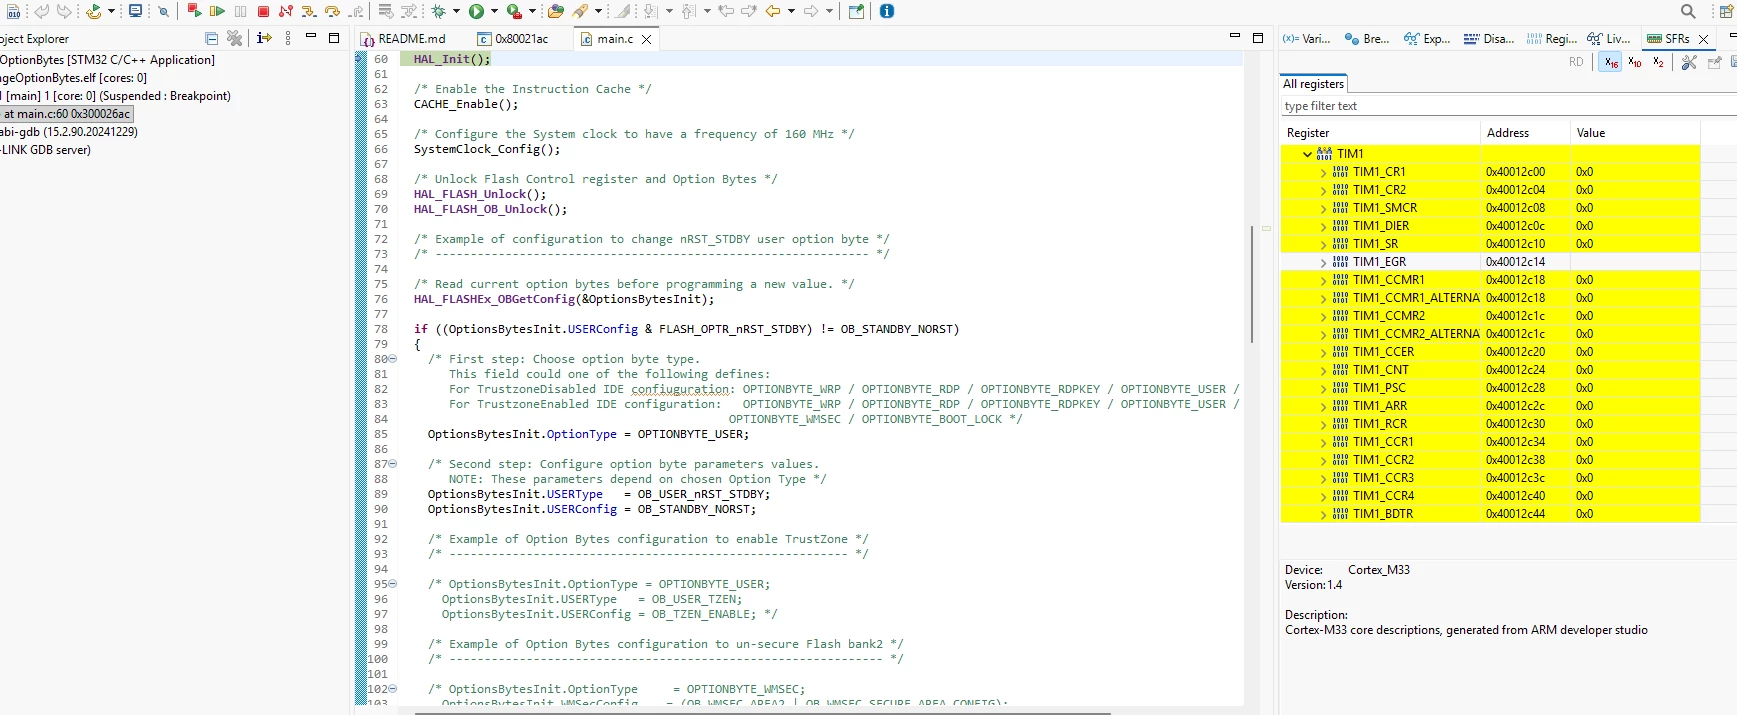The width and height of the screenshot is (1737, 715).
Task: Open Run configurations dropdown arrow
Action: coord(494,11)
